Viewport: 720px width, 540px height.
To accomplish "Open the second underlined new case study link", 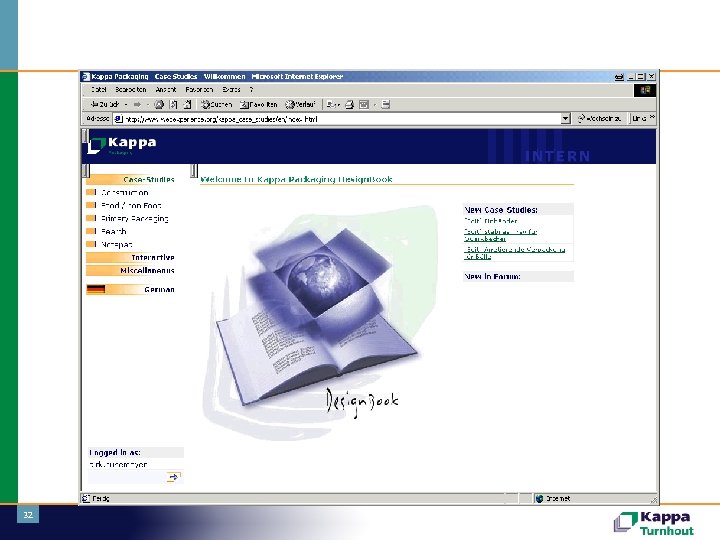I will [500, 235].
